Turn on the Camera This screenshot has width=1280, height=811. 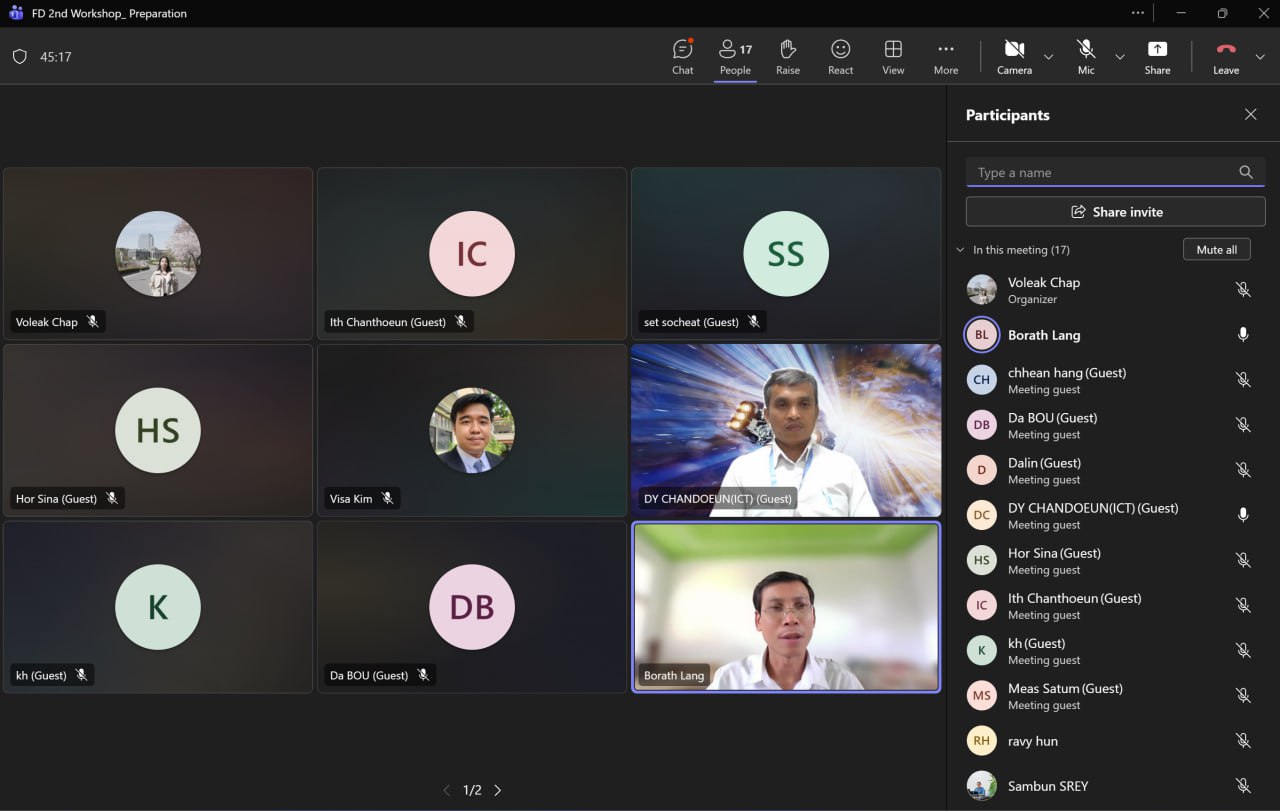tap(1014, 57)
